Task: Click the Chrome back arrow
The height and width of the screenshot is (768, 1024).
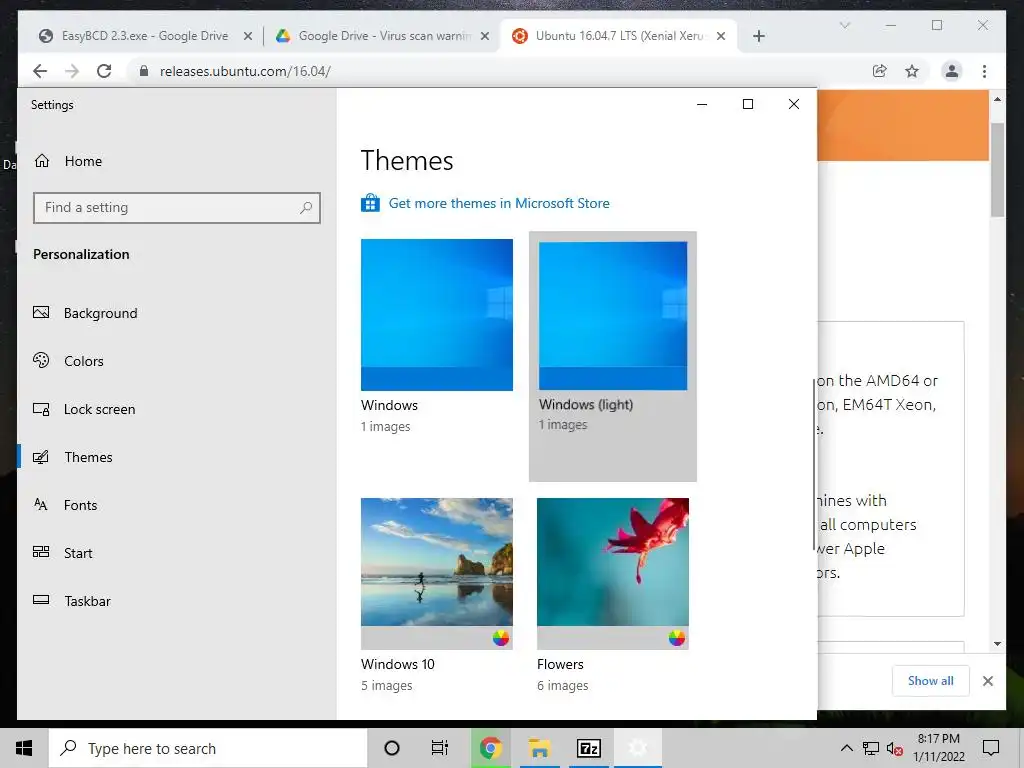Action: click(x=40, y=71)
